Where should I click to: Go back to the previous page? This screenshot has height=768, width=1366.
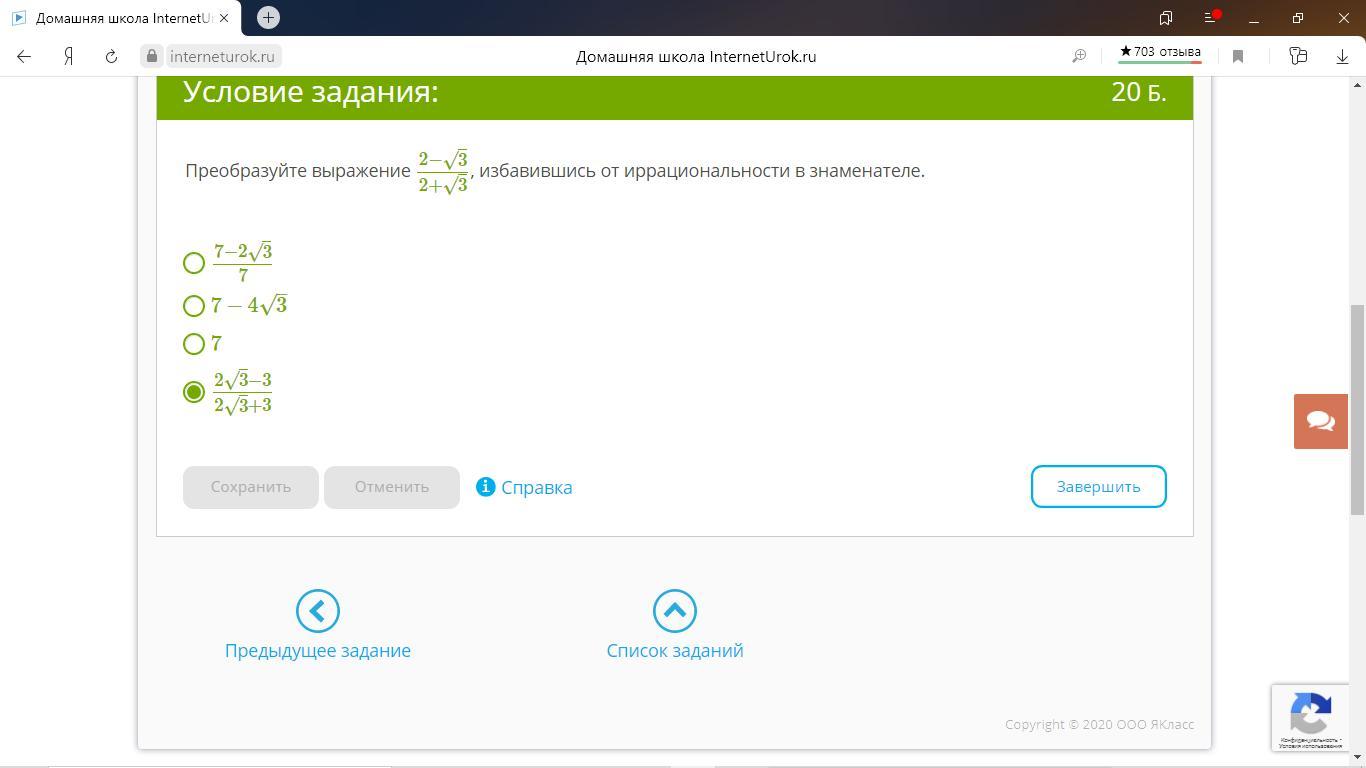[x=24, y=56]
